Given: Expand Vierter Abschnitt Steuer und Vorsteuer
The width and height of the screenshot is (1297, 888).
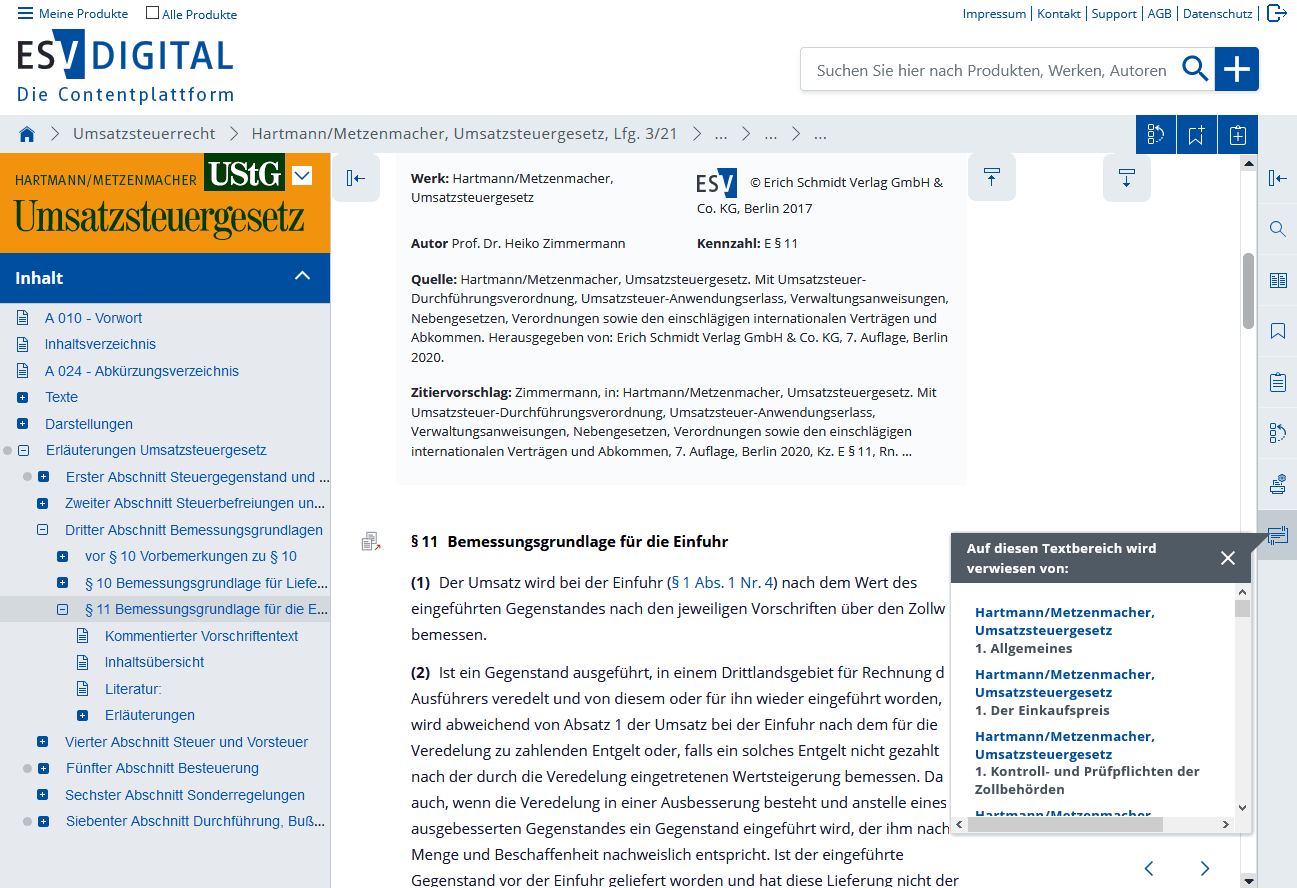Looking at the screenshot, I should click(x=42, y=742).
